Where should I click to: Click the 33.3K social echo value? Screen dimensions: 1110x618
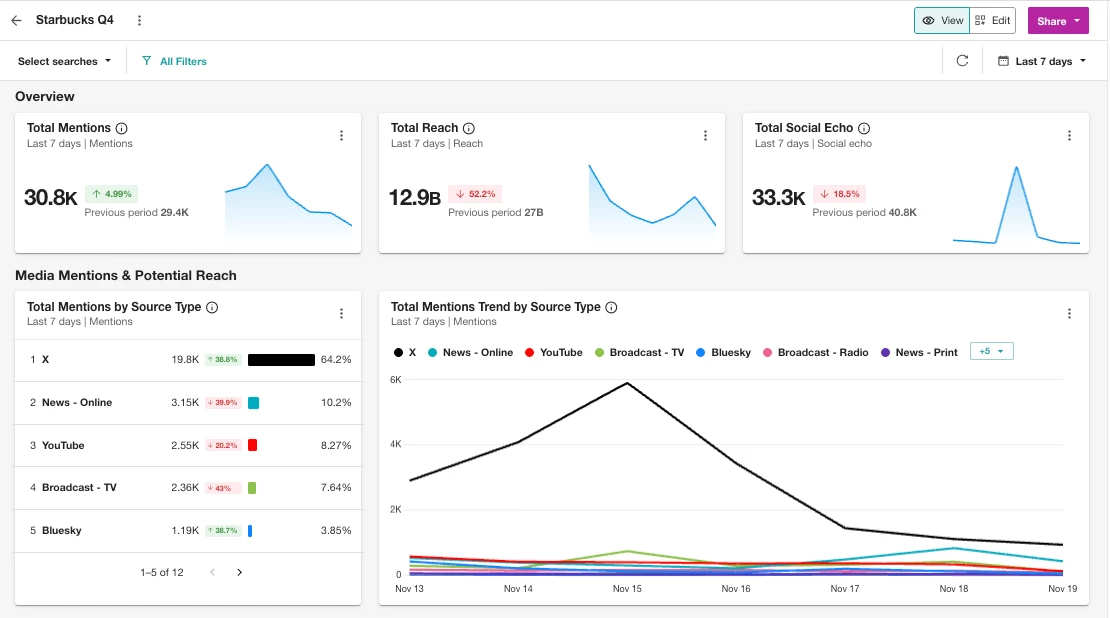[779, 198]
